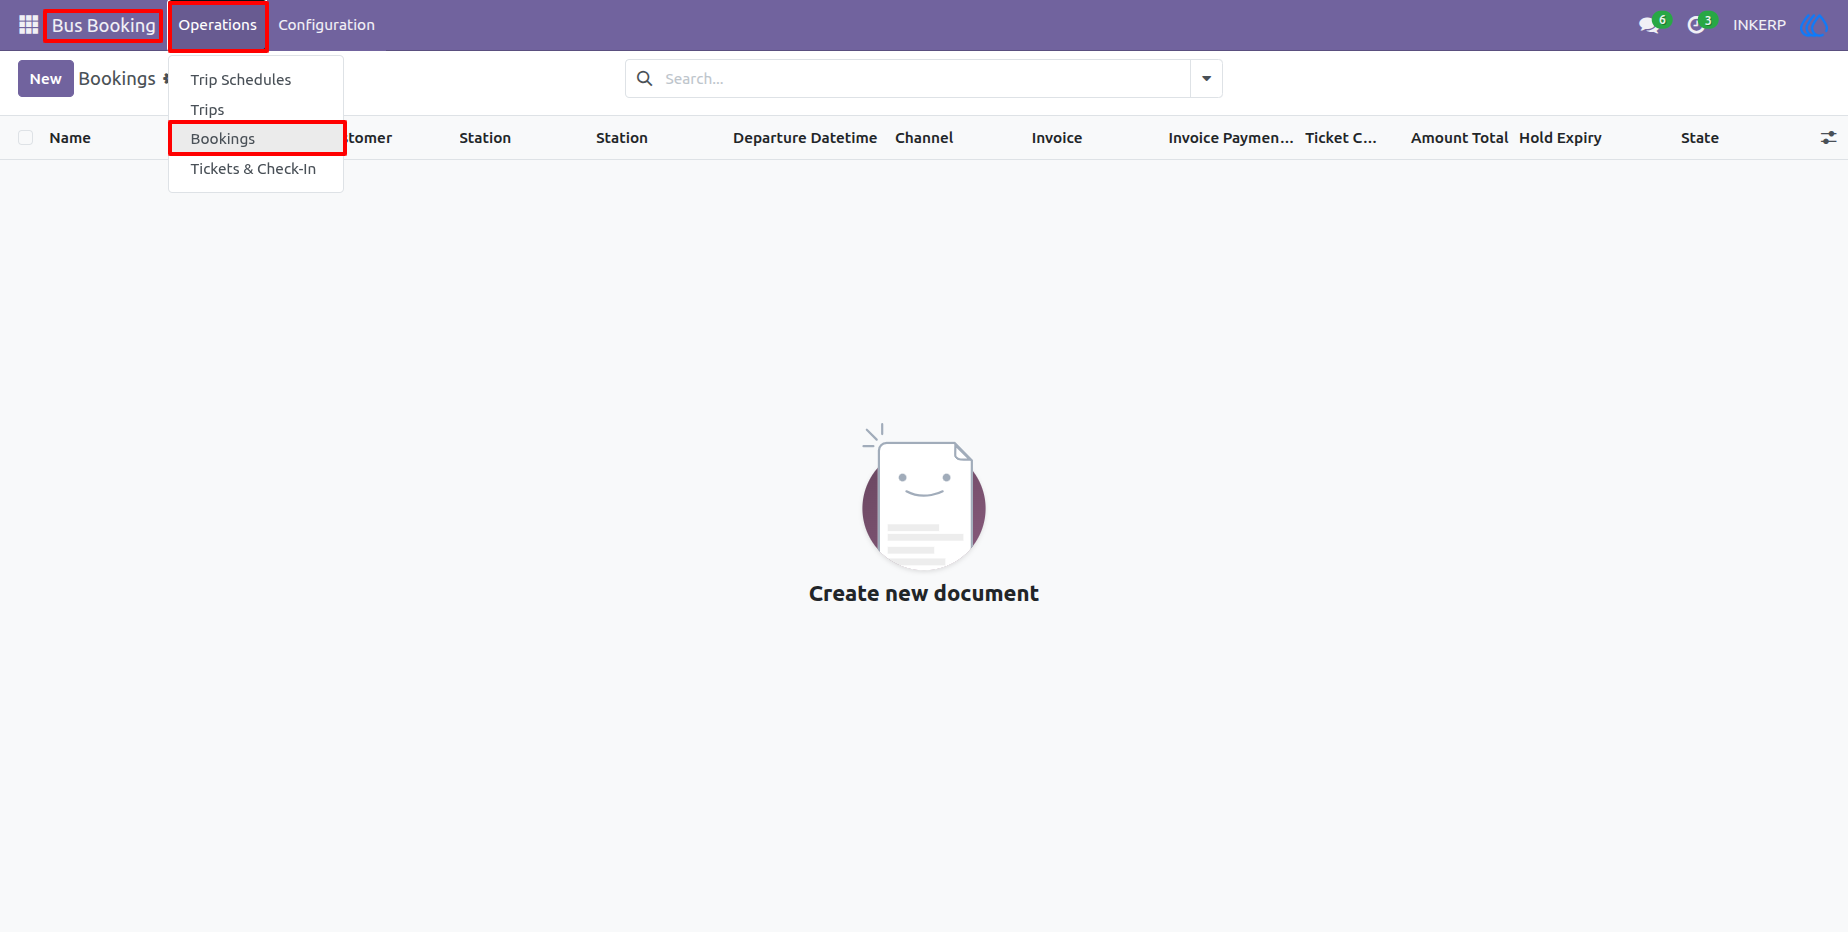Open the Operations menu
Screen dimensions: 1848x932
(x=218, y=25)
